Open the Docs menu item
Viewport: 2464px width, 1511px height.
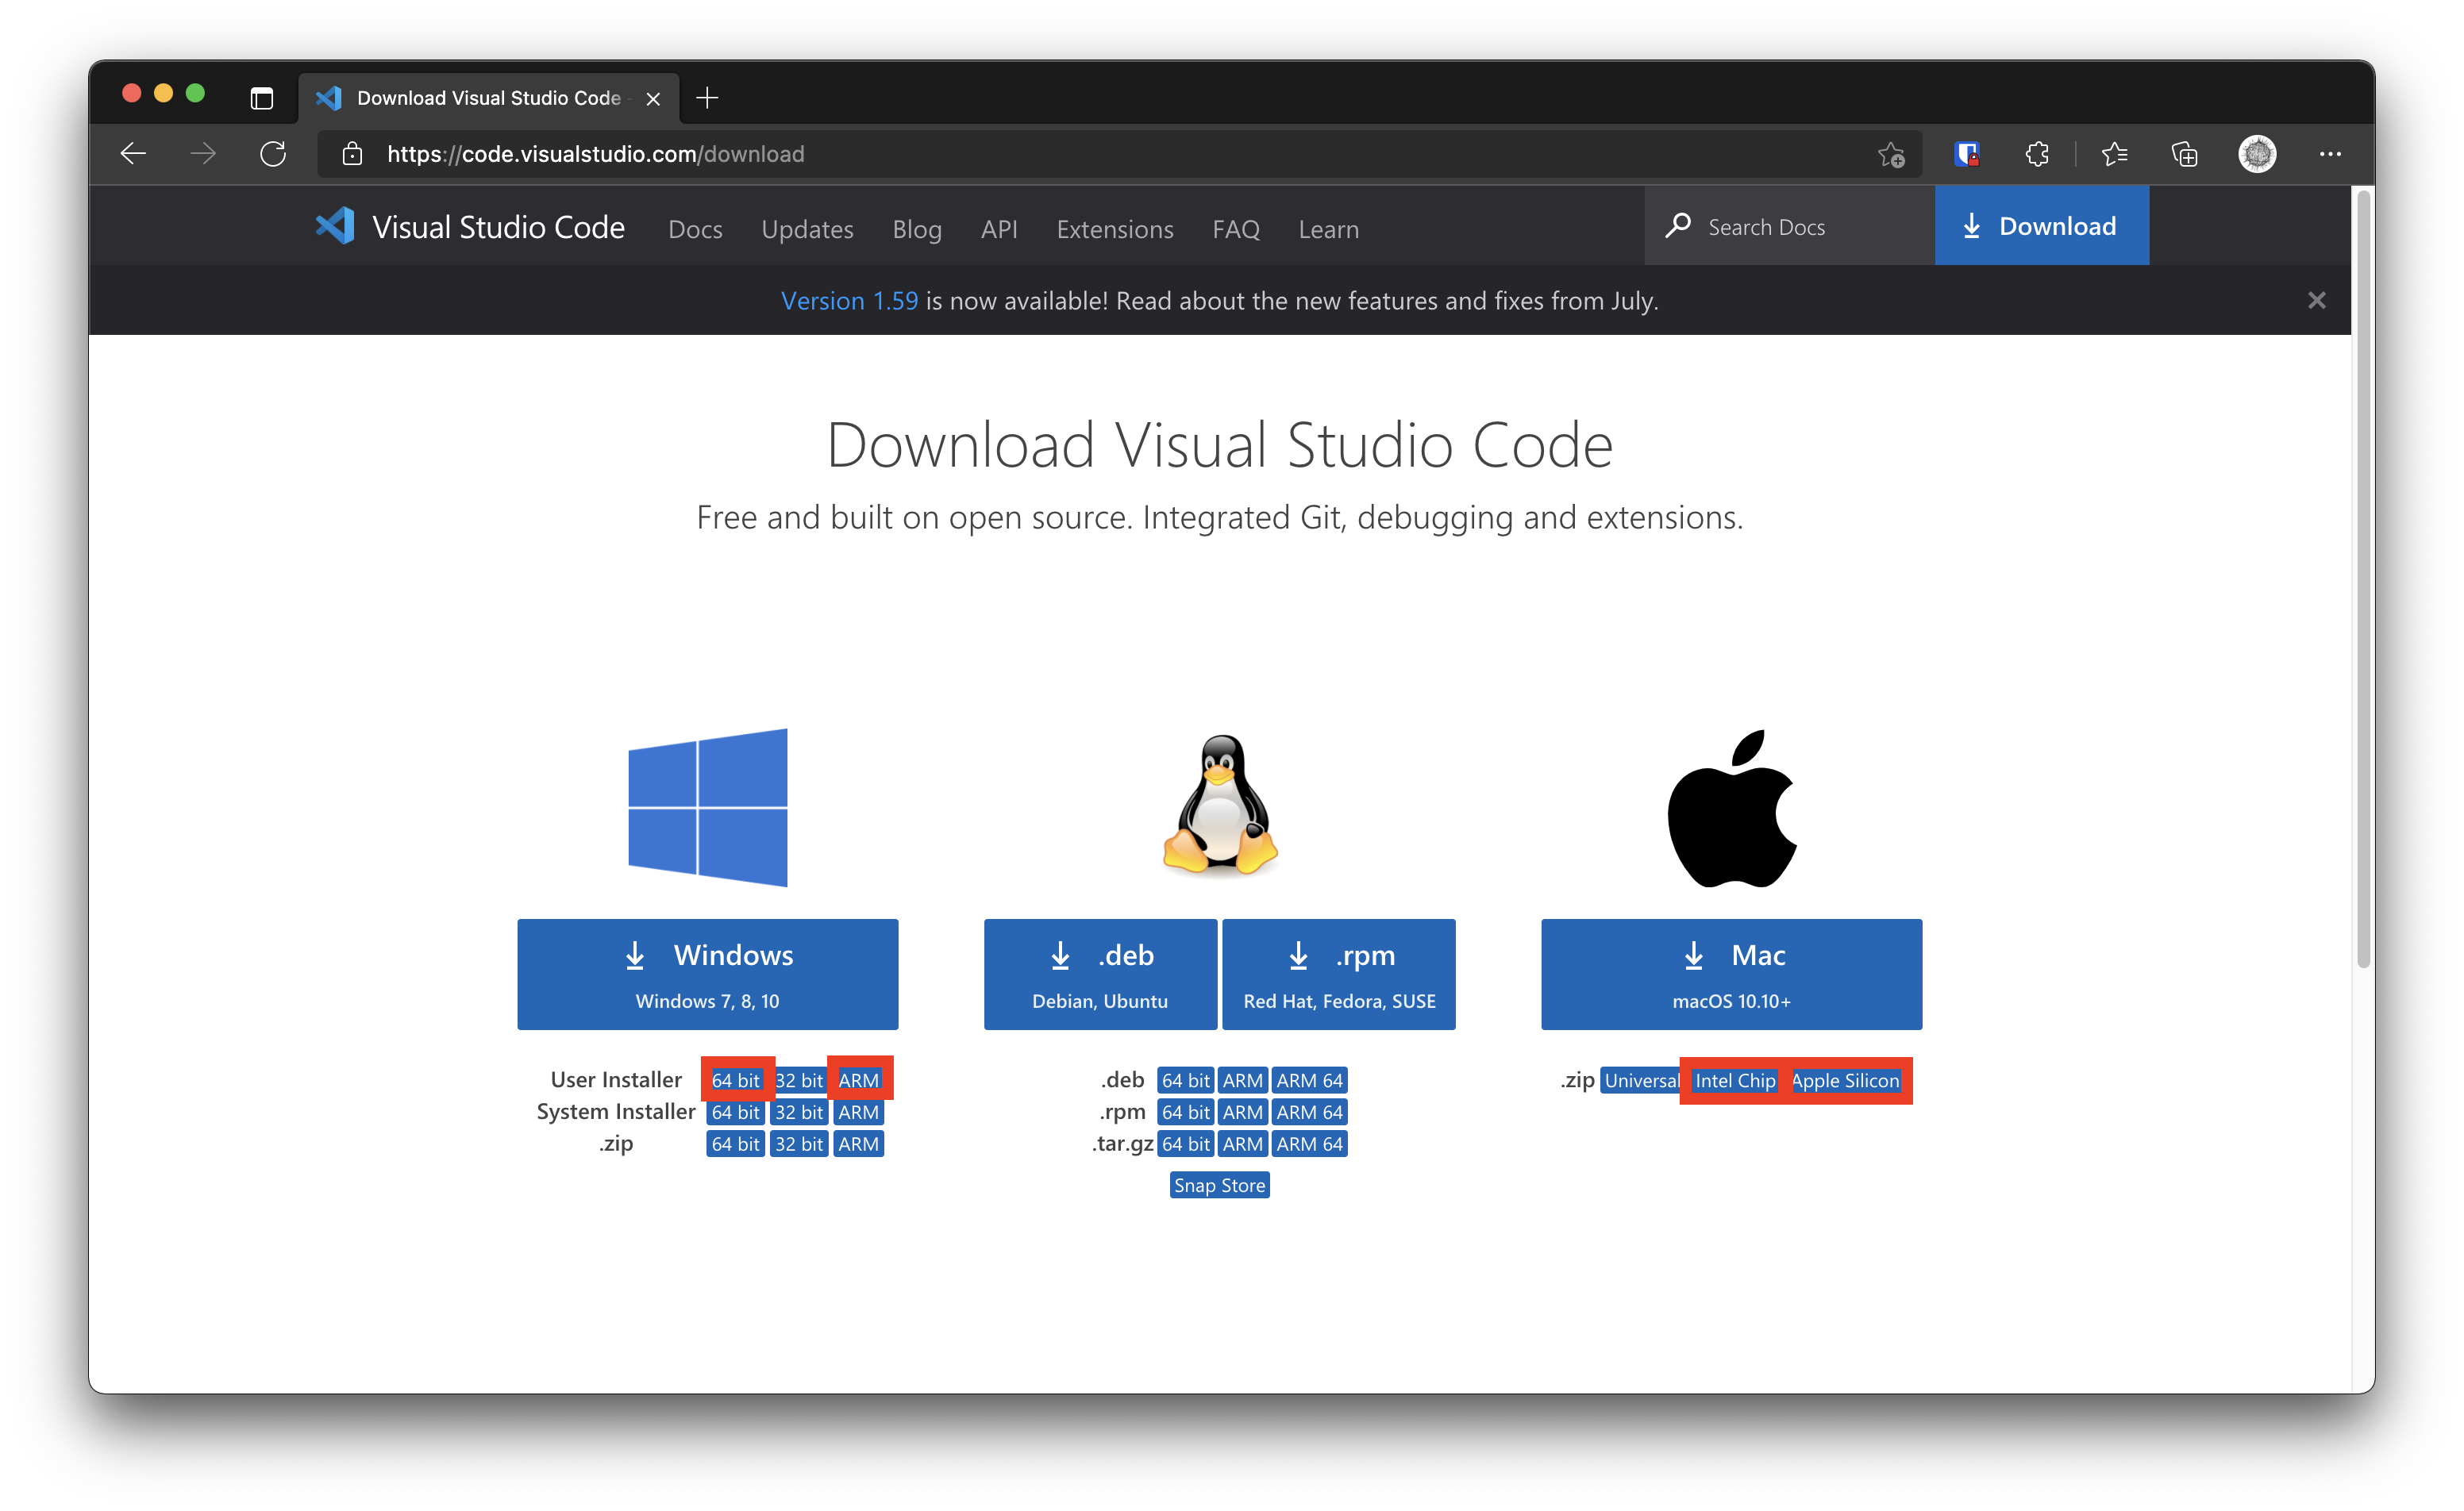(x=697, y=229)
